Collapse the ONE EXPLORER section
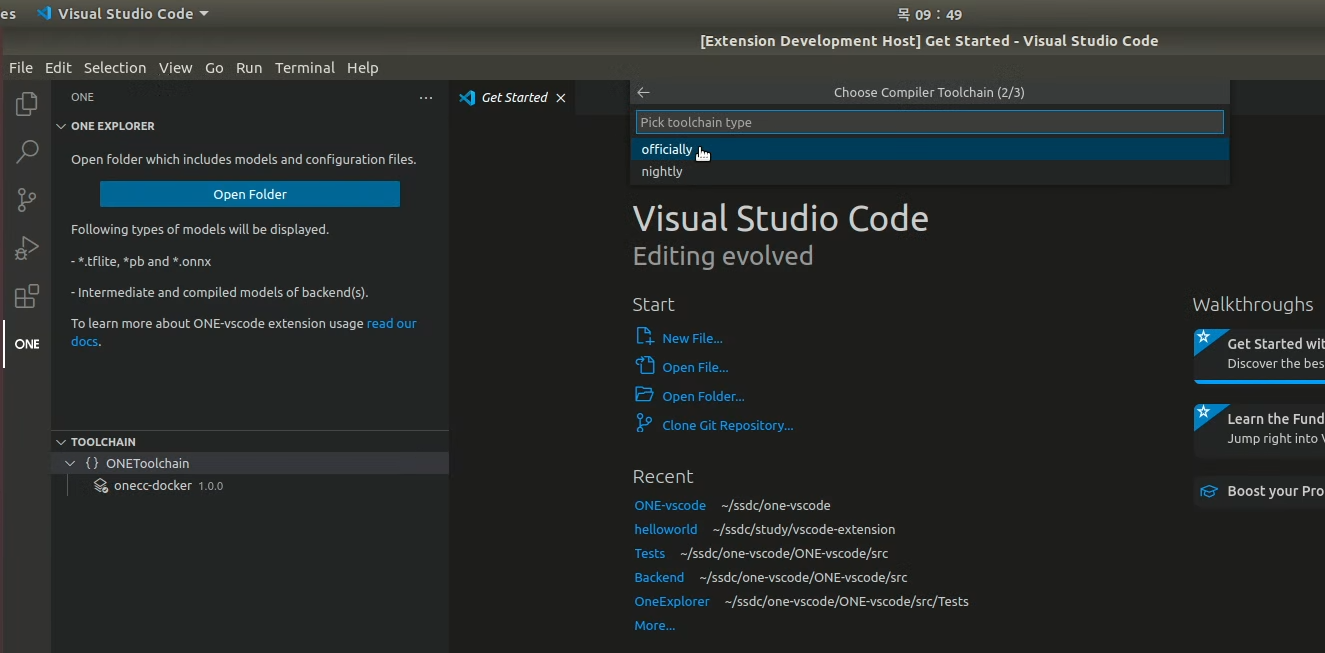Screen dimensions: 1325x653 pyautogui.click(x=62, y=125)
